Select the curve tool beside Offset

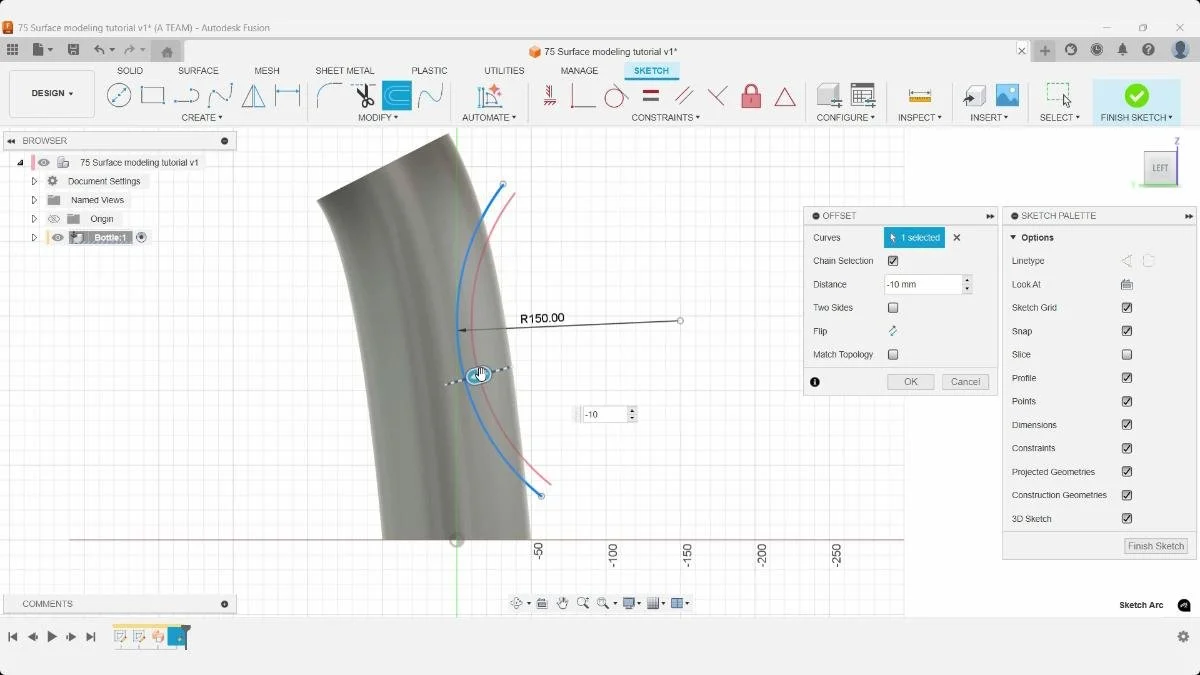430,96
